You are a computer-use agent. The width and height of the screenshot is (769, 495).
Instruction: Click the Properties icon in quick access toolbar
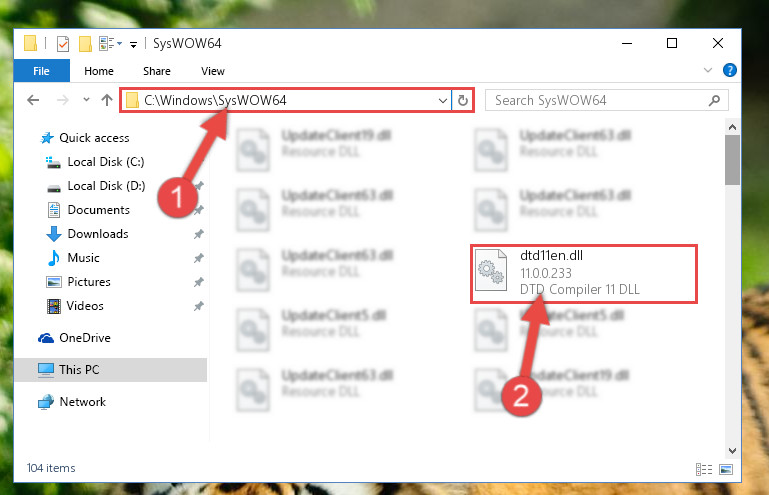63,44
